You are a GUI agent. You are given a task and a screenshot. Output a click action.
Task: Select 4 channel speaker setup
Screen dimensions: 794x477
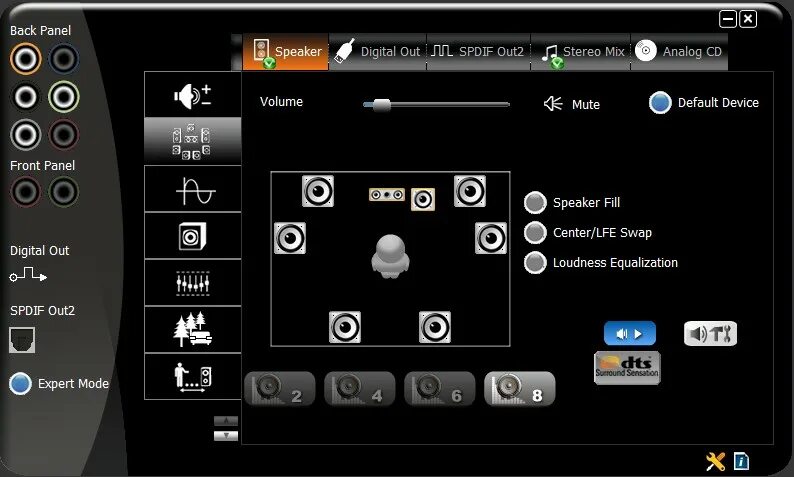coord(360,389)
